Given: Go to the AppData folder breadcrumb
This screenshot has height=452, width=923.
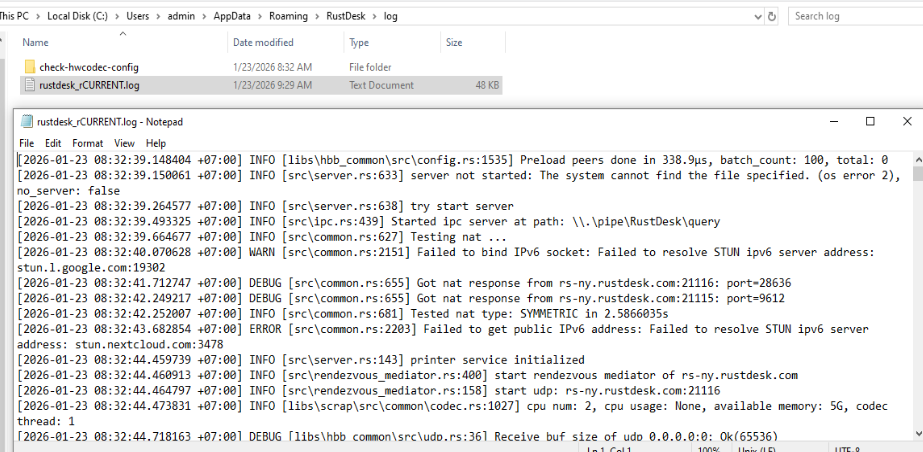Looking at the screenshot, I should (x=232, y=16).
